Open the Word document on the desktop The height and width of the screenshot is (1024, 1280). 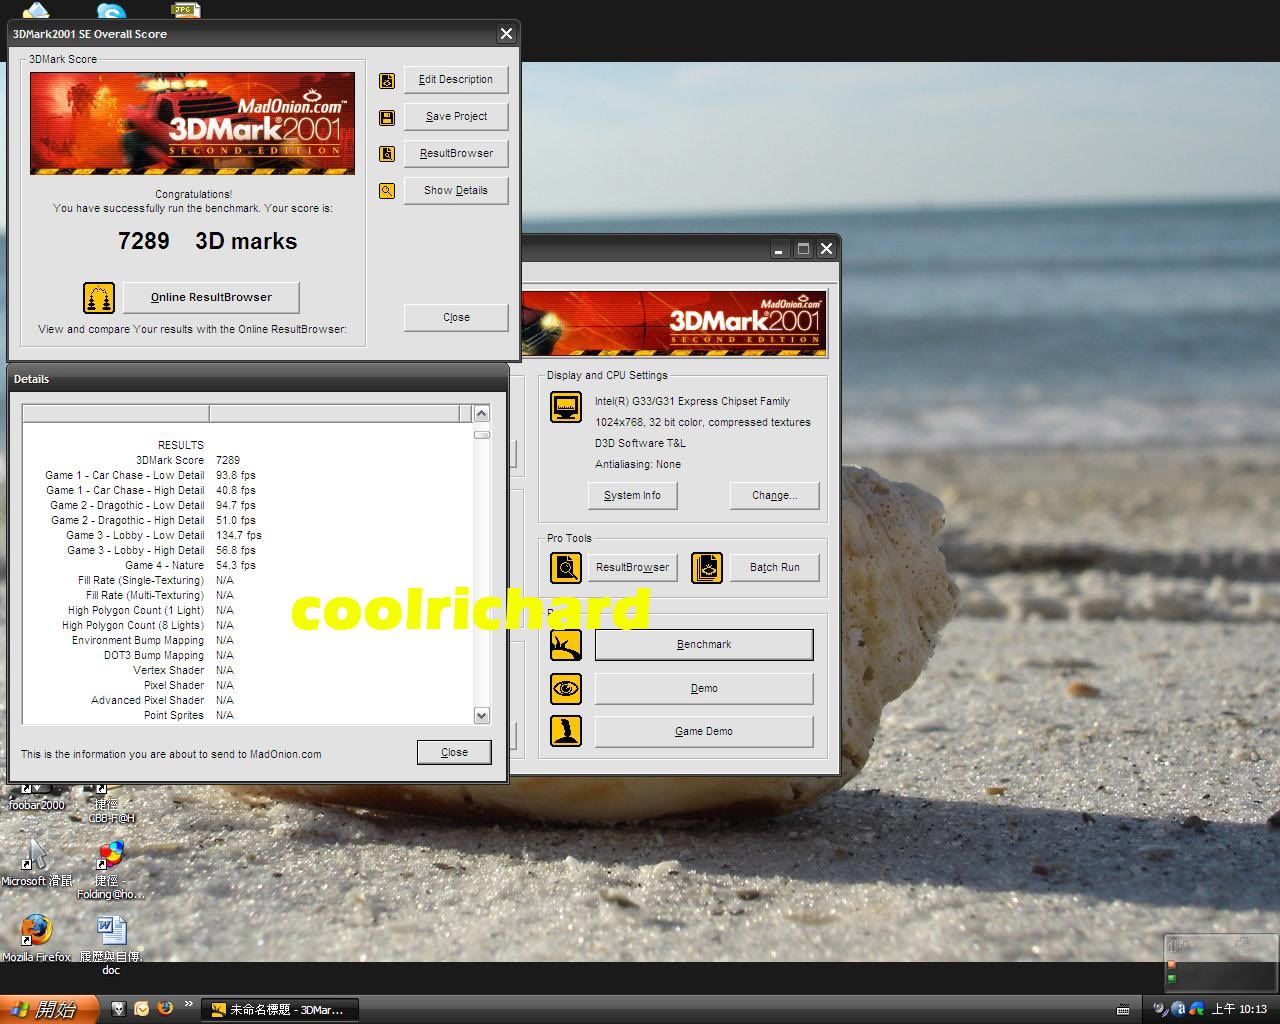[x=111, y=945]
